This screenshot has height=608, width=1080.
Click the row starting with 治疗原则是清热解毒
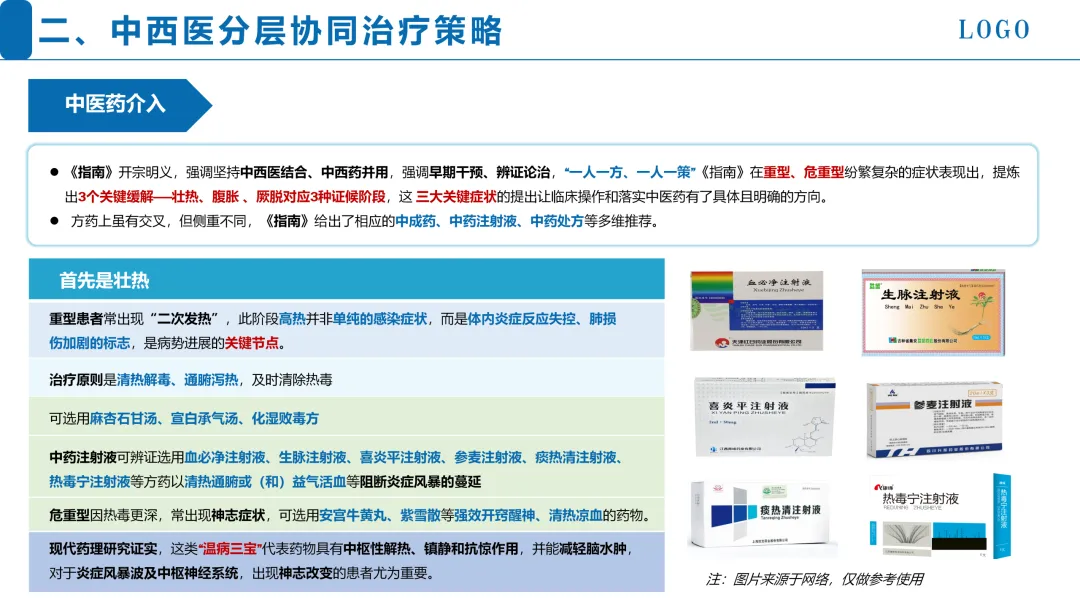[346, 379]
